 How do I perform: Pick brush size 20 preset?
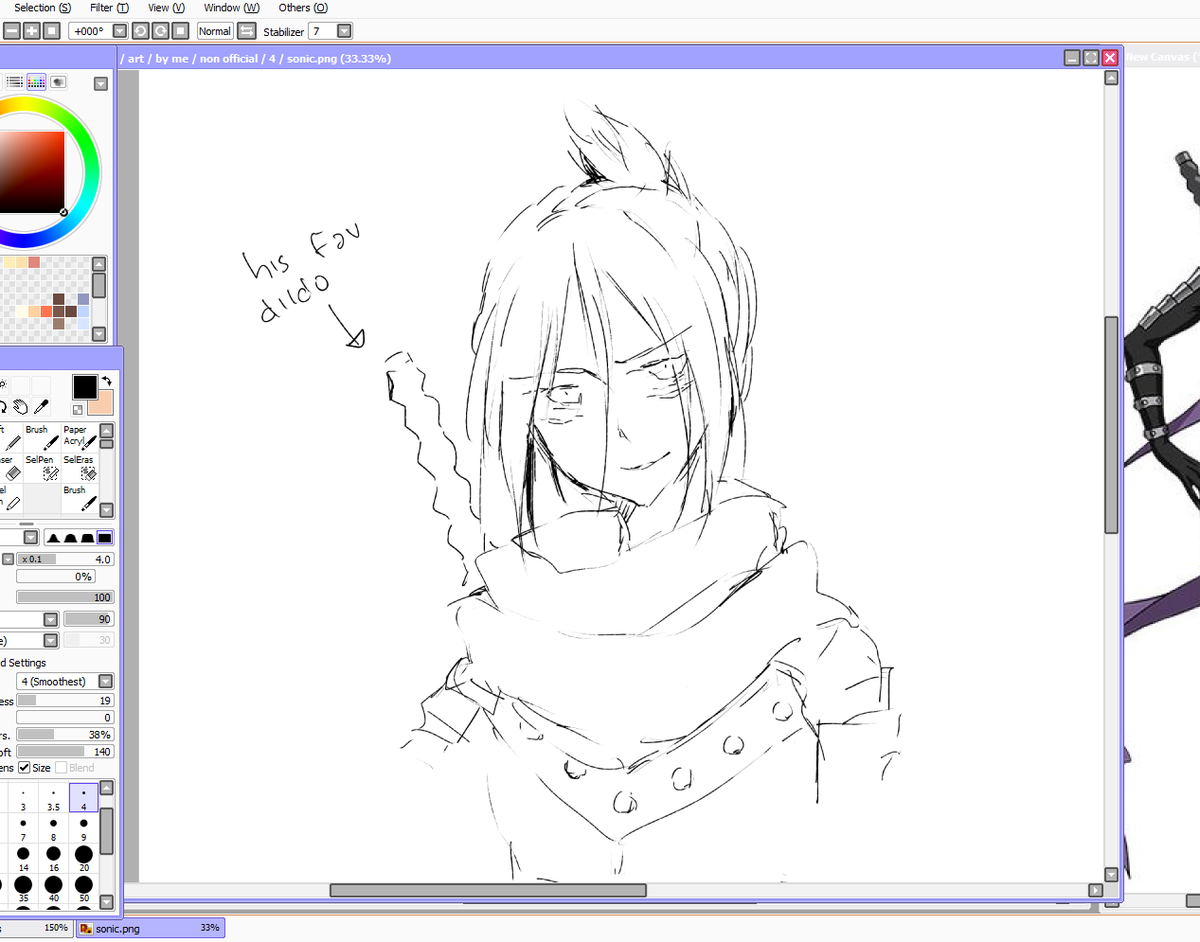coord(84,859)
